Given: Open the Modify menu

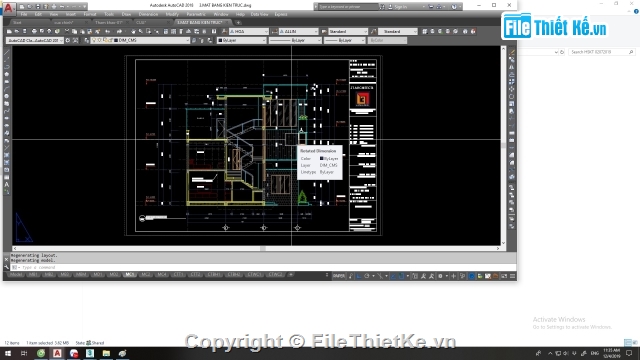Looking at the screenshot, I should tap(172, 14).
